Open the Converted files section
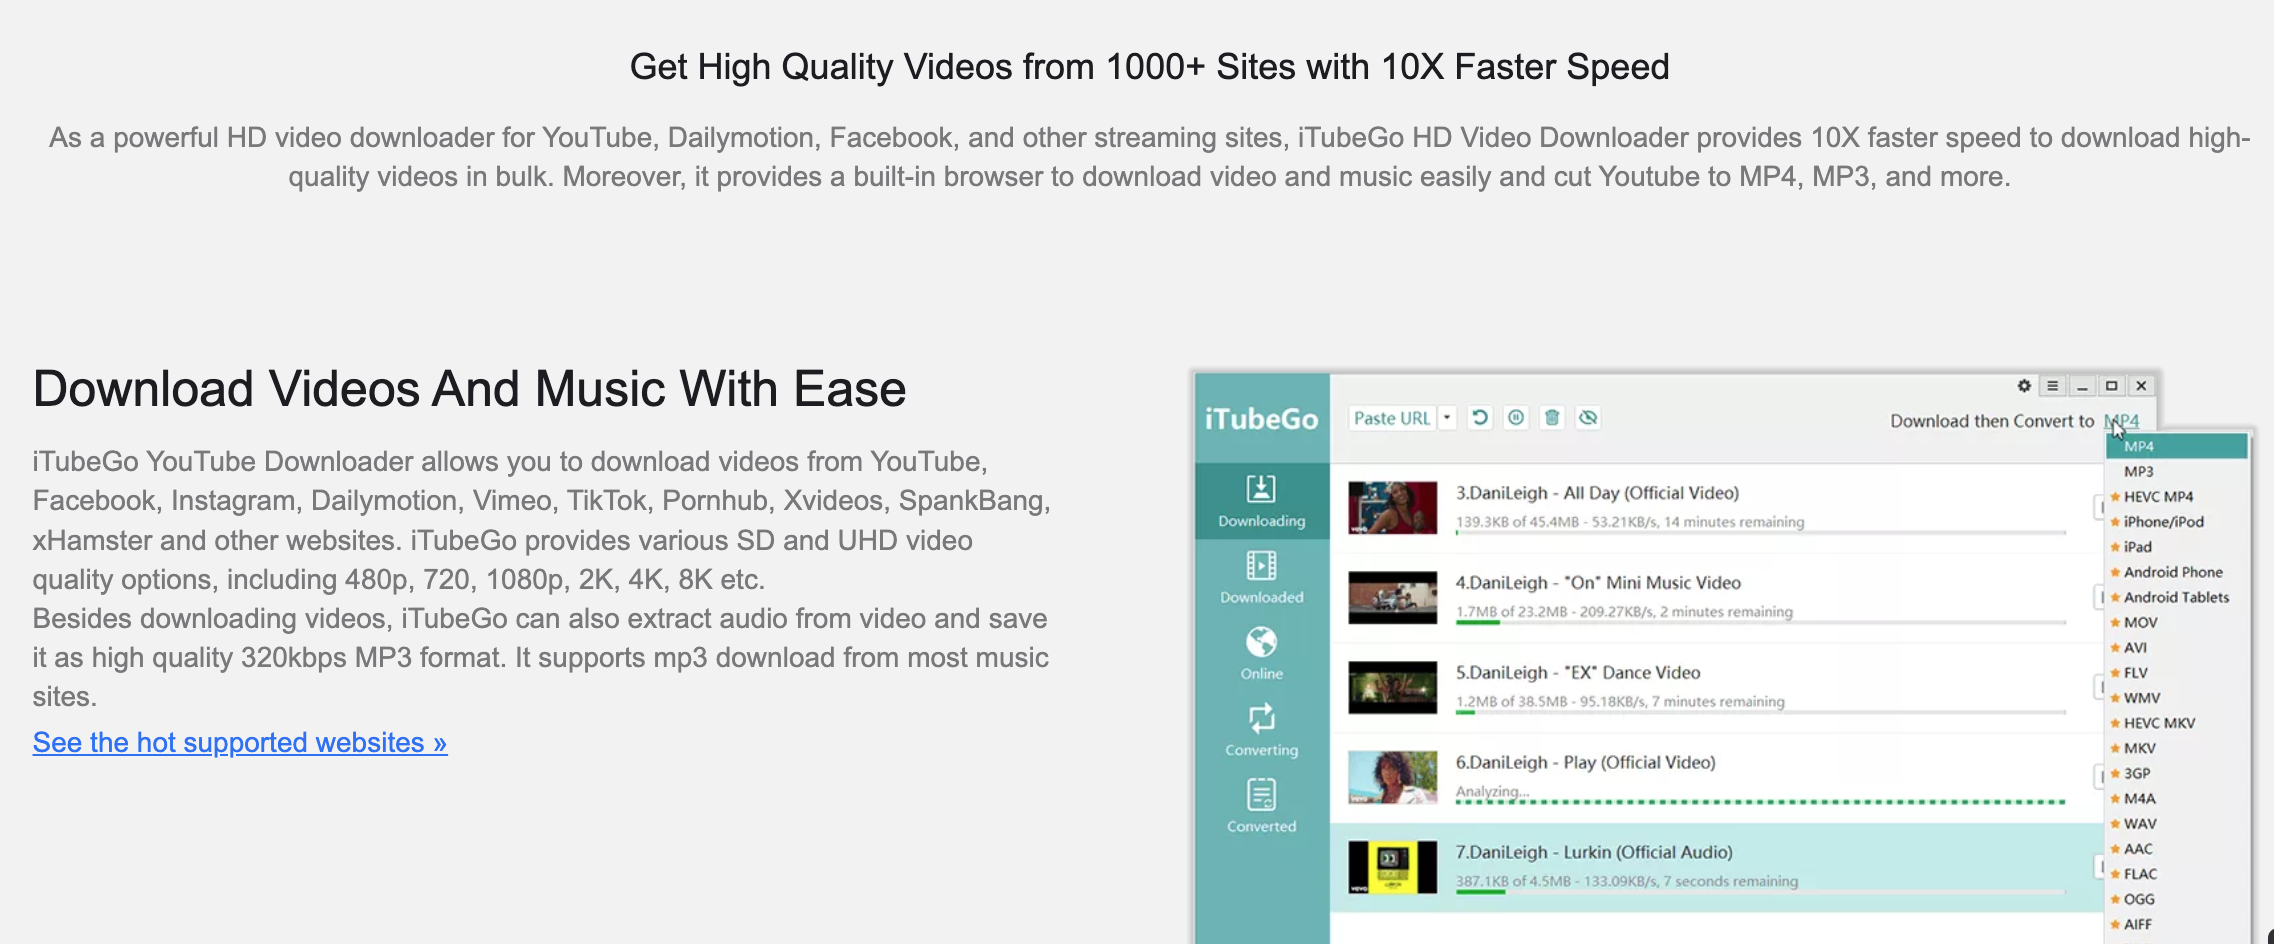The width and height of the screenshot is (2274, 944). (1261, 806)
